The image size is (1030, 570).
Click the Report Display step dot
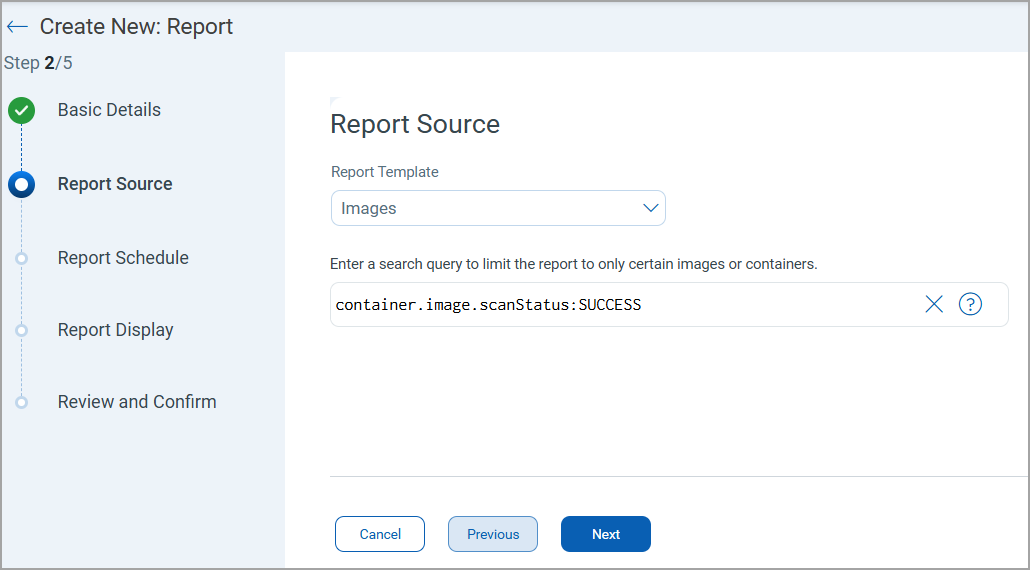21,330
